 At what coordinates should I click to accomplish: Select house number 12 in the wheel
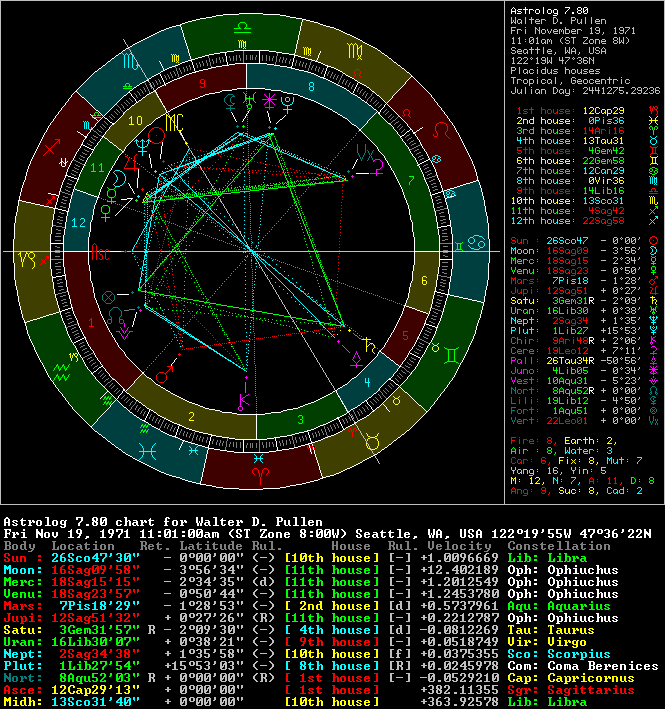pos(79,222)
